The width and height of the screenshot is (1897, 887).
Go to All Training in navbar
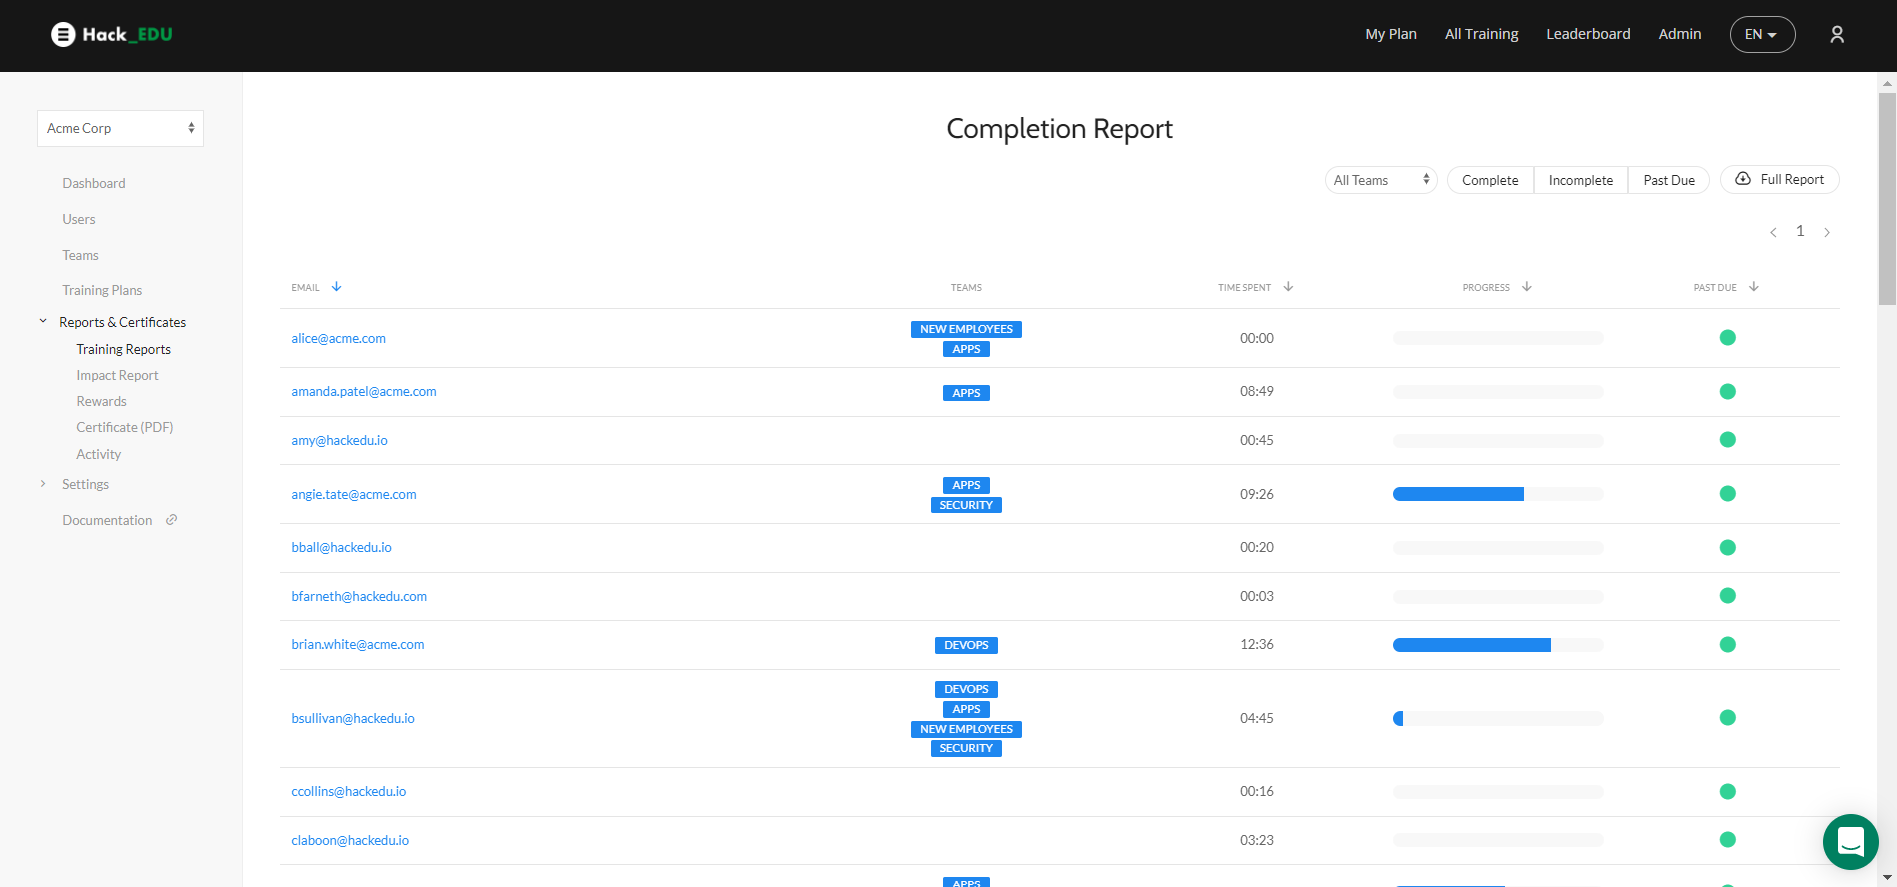click(x=1481, y=34)
